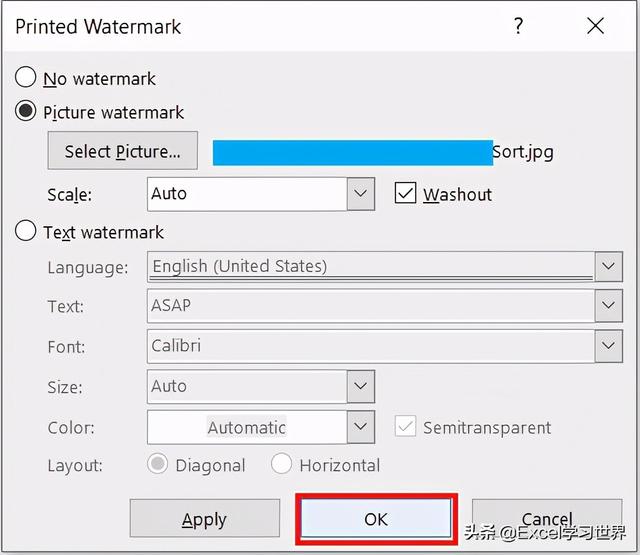Open the Color picker dropdown
Viewport: 640px width, 555px height.
[361, 427]
